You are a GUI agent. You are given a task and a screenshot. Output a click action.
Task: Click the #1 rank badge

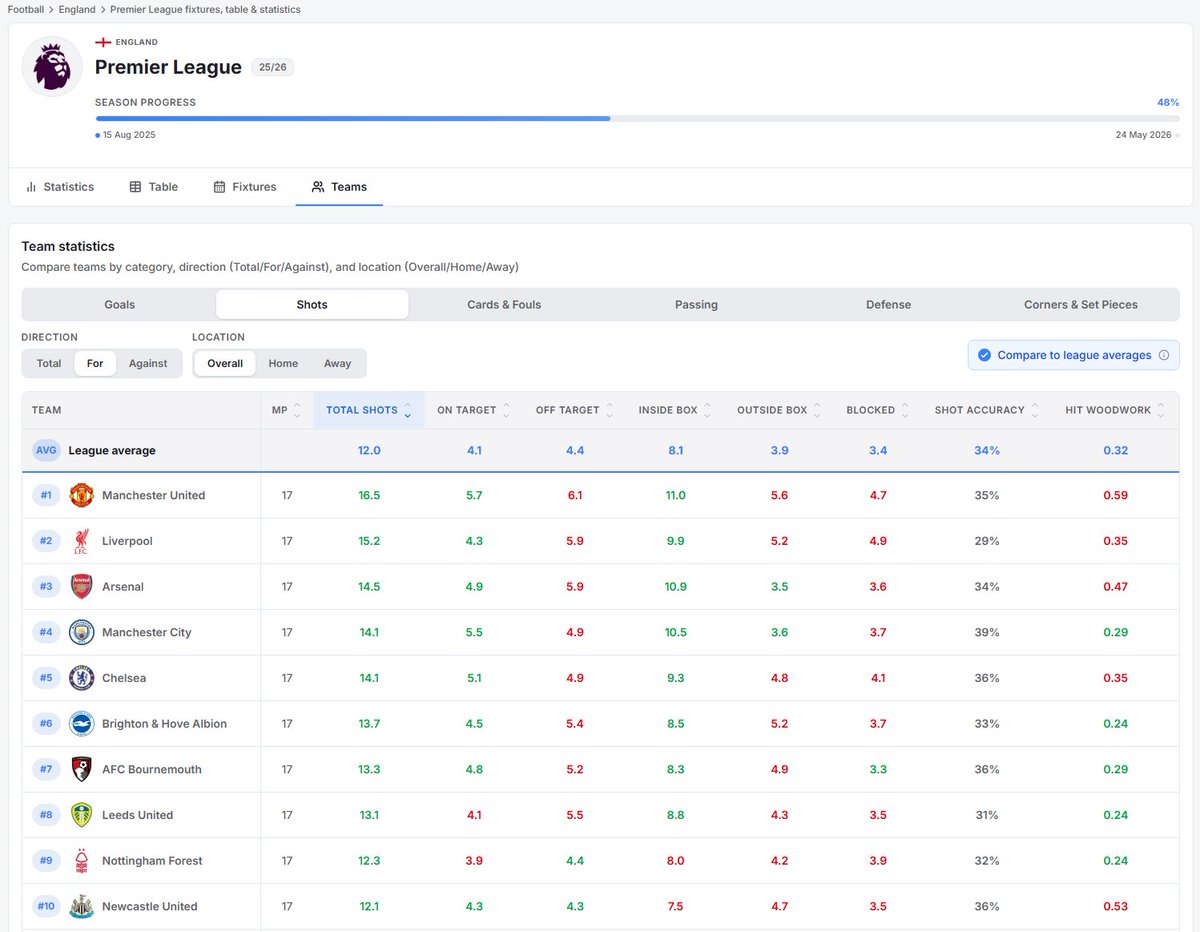pos(46,495)
